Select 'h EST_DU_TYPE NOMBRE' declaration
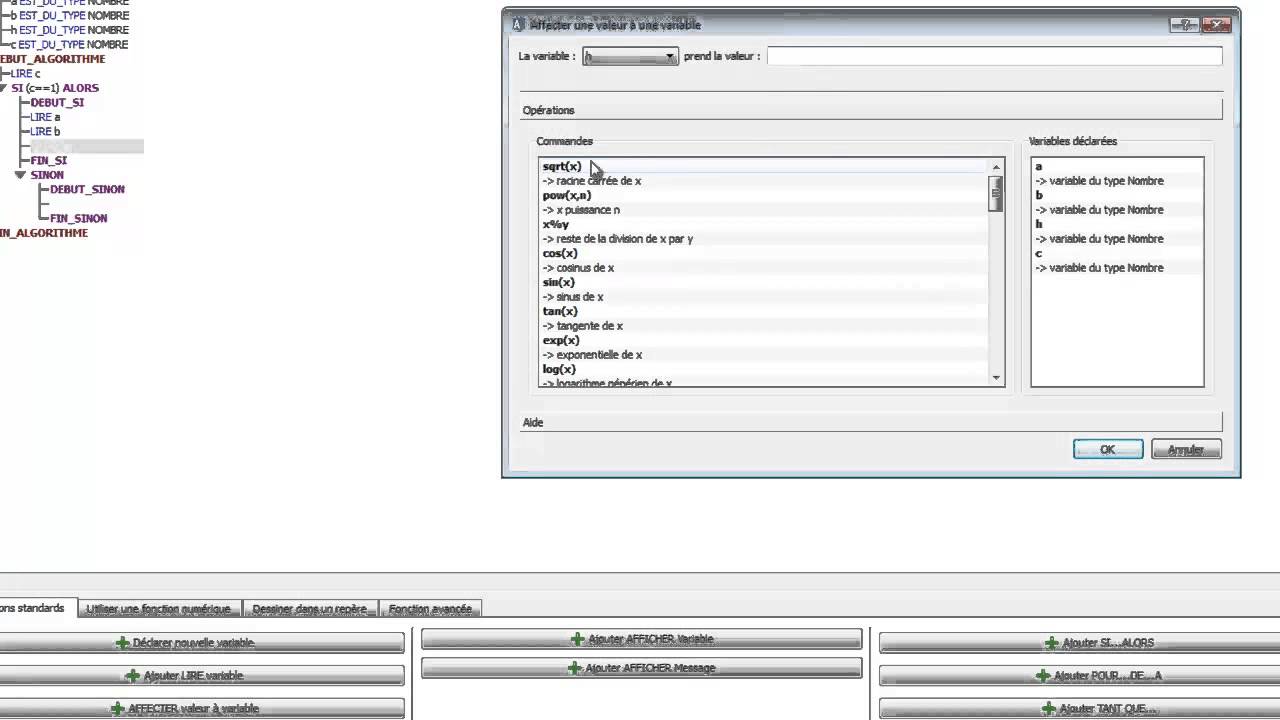The height and width of the screenshot is (720, 1280). pos(69,30)
